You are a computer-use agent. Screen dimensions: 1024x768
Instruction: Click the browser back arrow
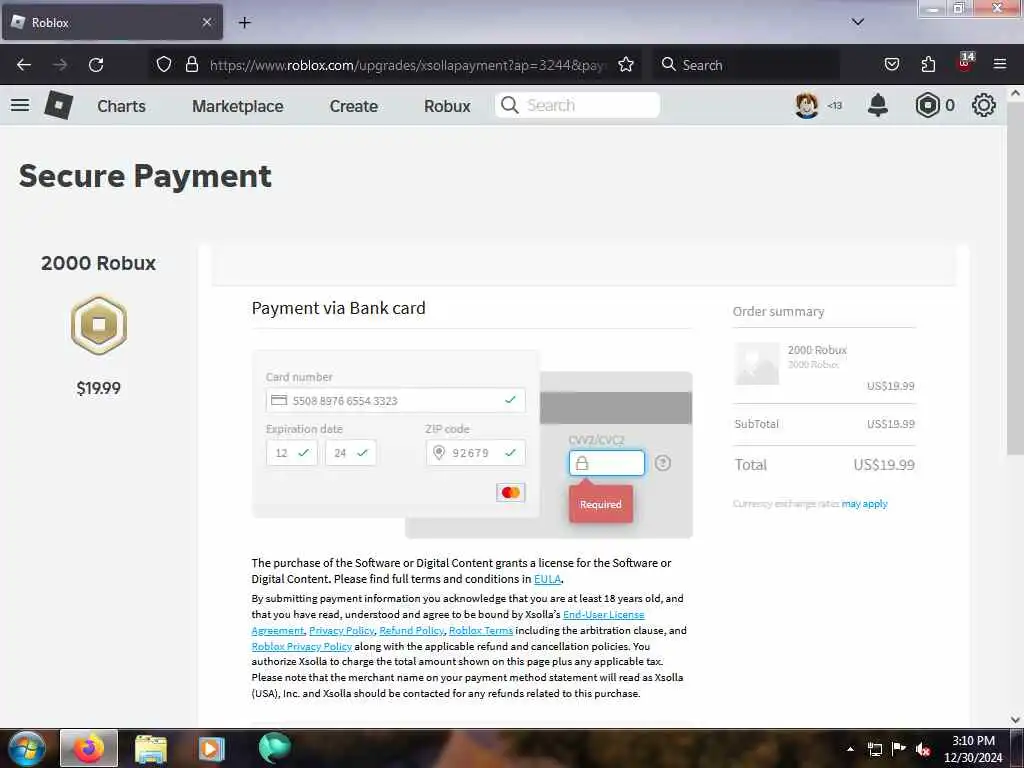[24, 65]
